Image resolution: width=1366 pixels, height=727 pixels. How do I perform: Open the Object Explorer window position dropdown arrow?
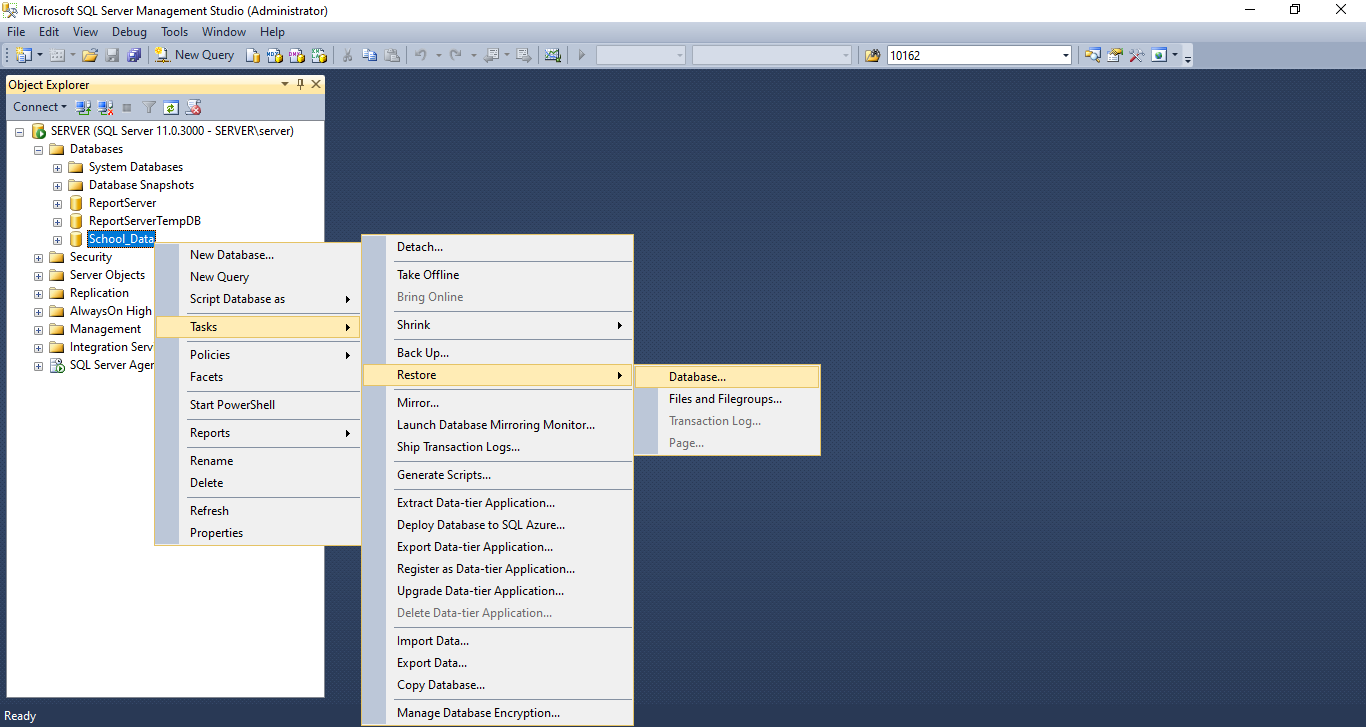pyautogui.click(x=285, y=85)
